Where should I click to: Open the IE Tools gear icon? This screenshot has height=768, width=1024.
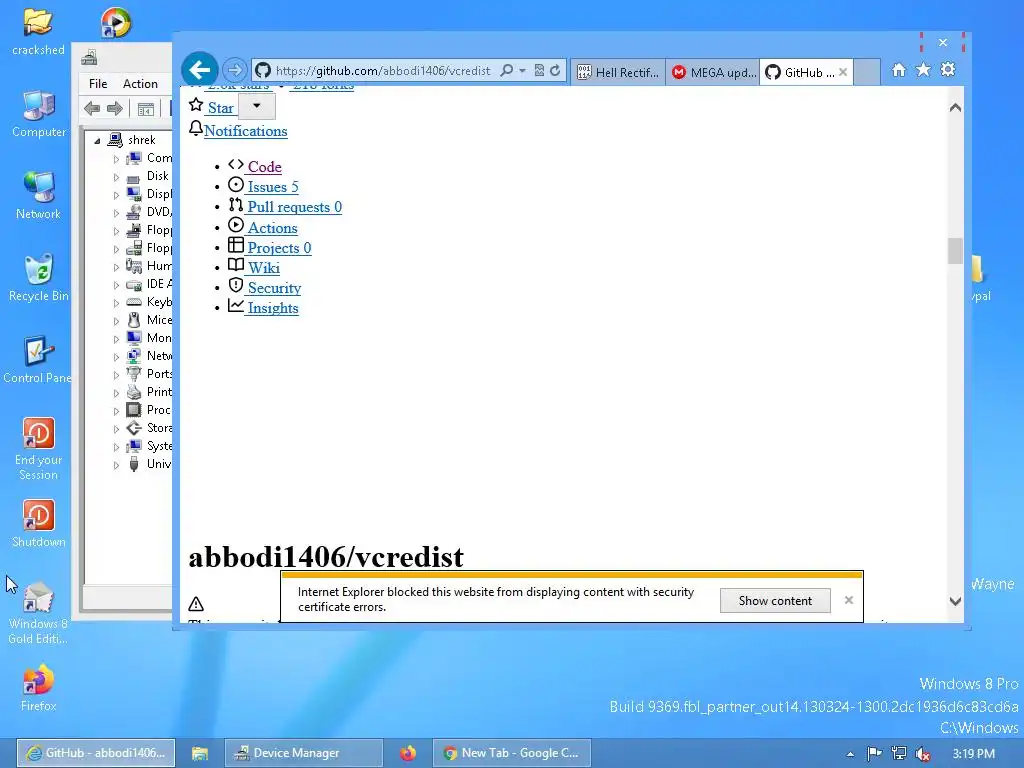[948, 70]
